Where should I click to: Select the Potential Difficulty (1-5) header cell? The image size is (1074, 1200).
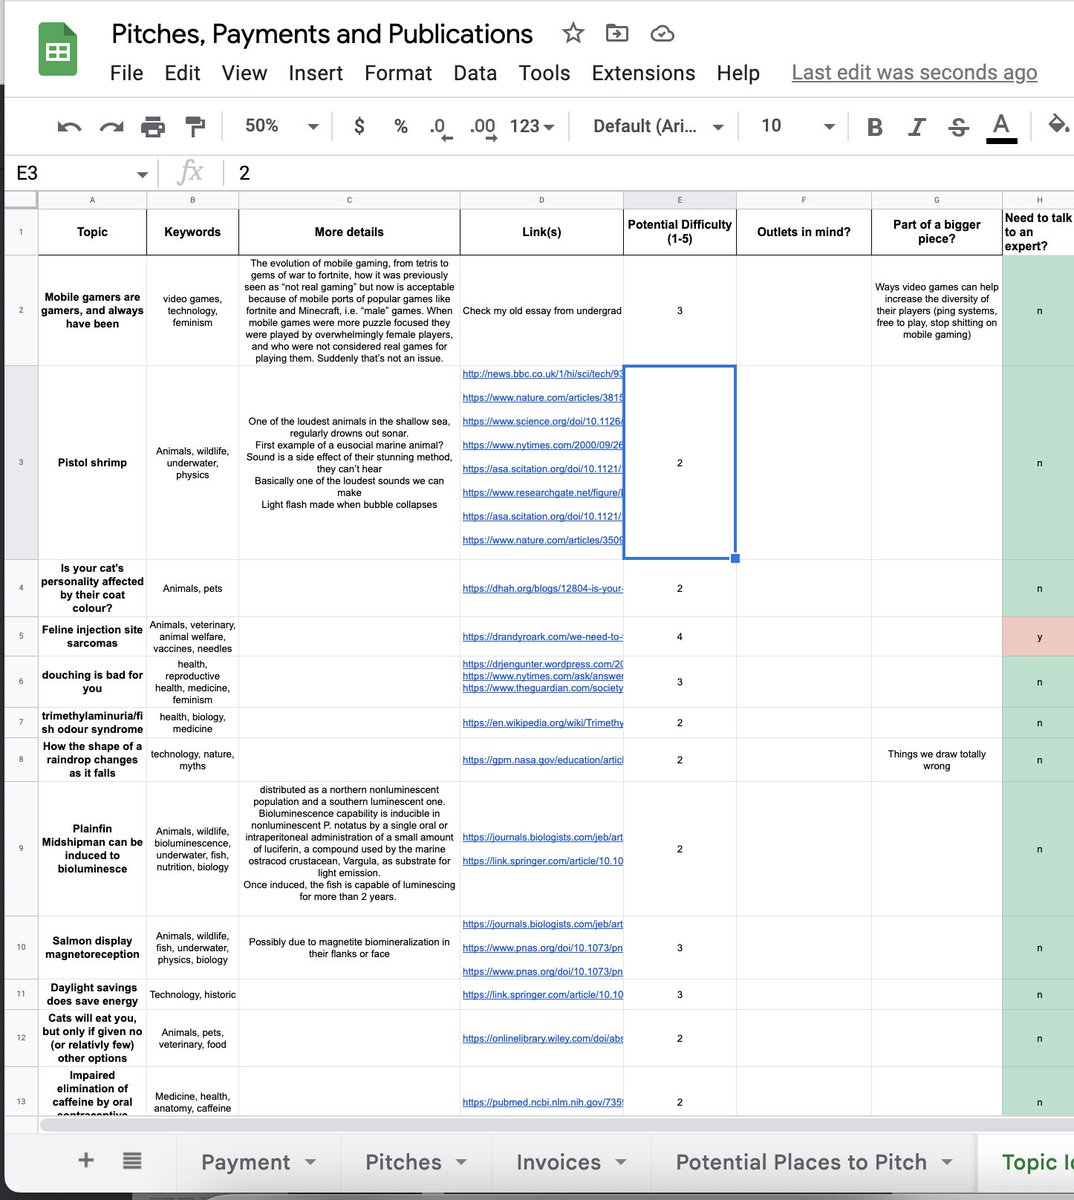point(680,231)
